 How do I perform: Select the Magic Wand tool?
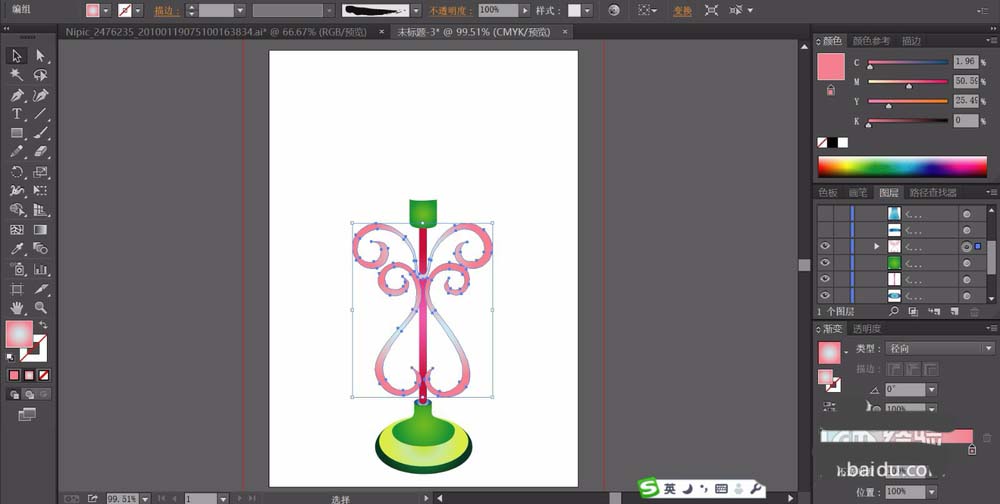pyautogui.click(x=17, y=75)
